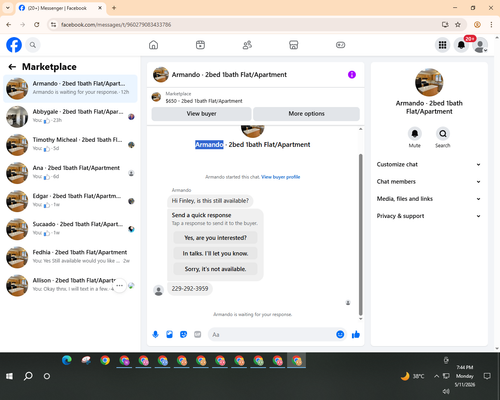Attach a file using the image icon

169,334
